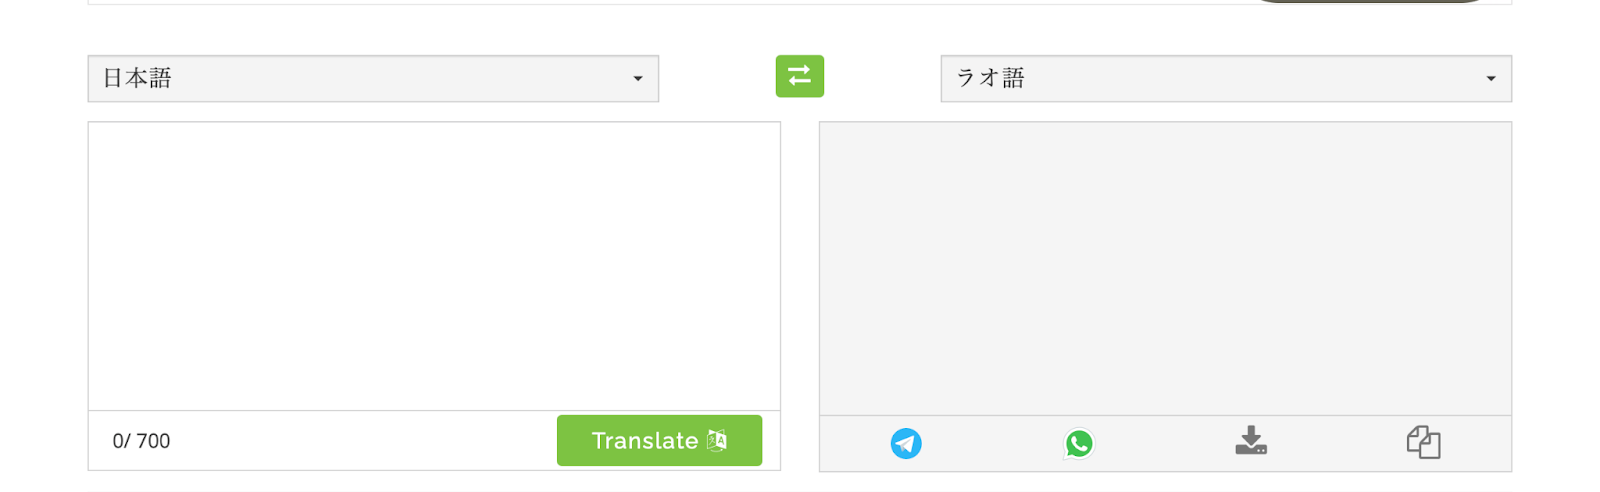Share translation via WhatsApp icon
The width and height of the screenshot is (1600, 492).
[x=1079, y=443]
